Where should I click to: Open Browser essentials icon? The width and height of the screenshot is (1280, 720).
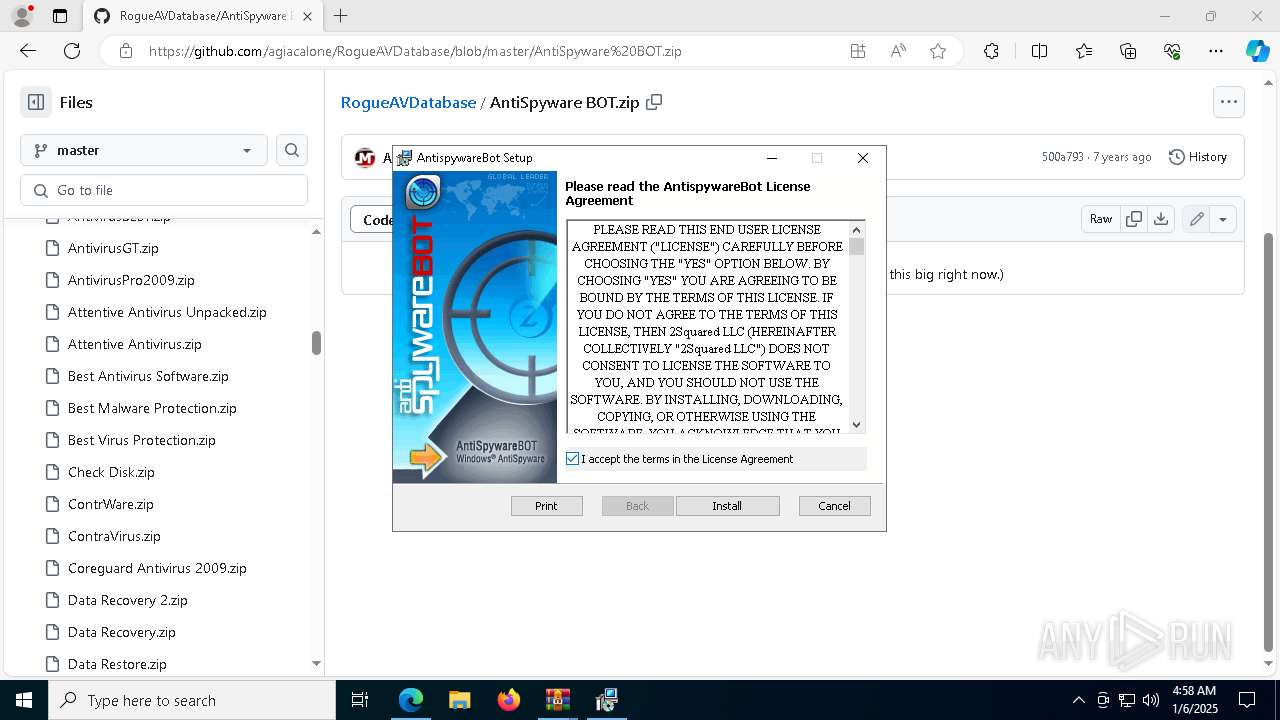tap(1172, 51)
